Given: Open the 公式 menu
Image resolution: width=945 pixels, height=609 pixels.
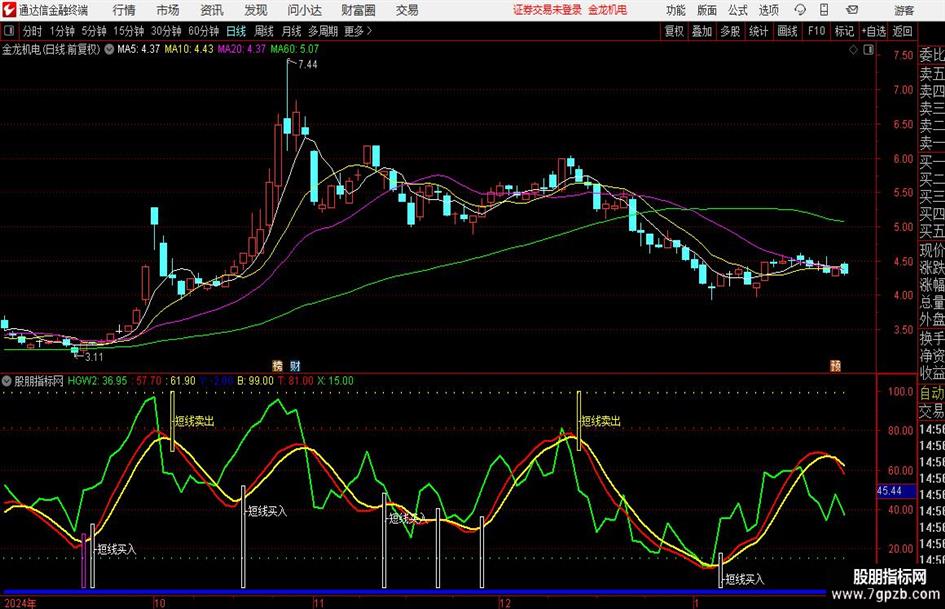Looking at the screenshot, I should 738,10.
